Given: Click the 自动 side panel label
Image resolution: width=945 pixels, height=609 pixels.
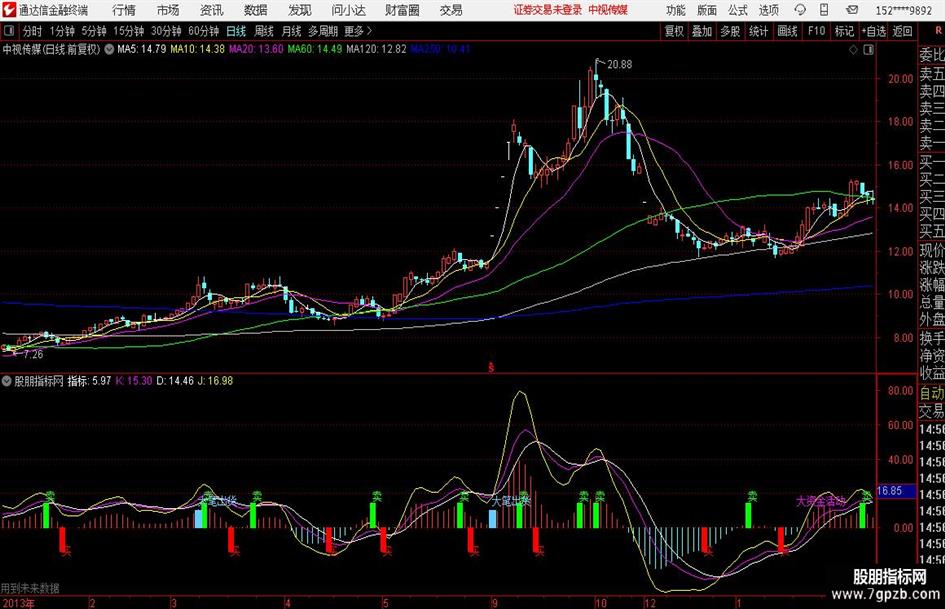Looking at the screenshot, I should pos(932,393).
